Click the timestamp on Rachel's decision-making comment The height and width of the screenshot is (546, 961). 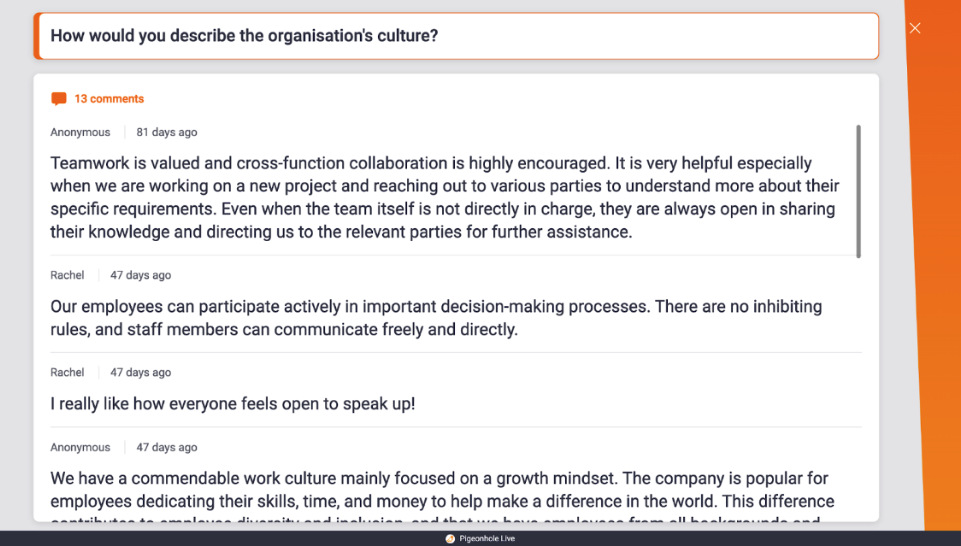pyautogui.click(x=141, y=275)
